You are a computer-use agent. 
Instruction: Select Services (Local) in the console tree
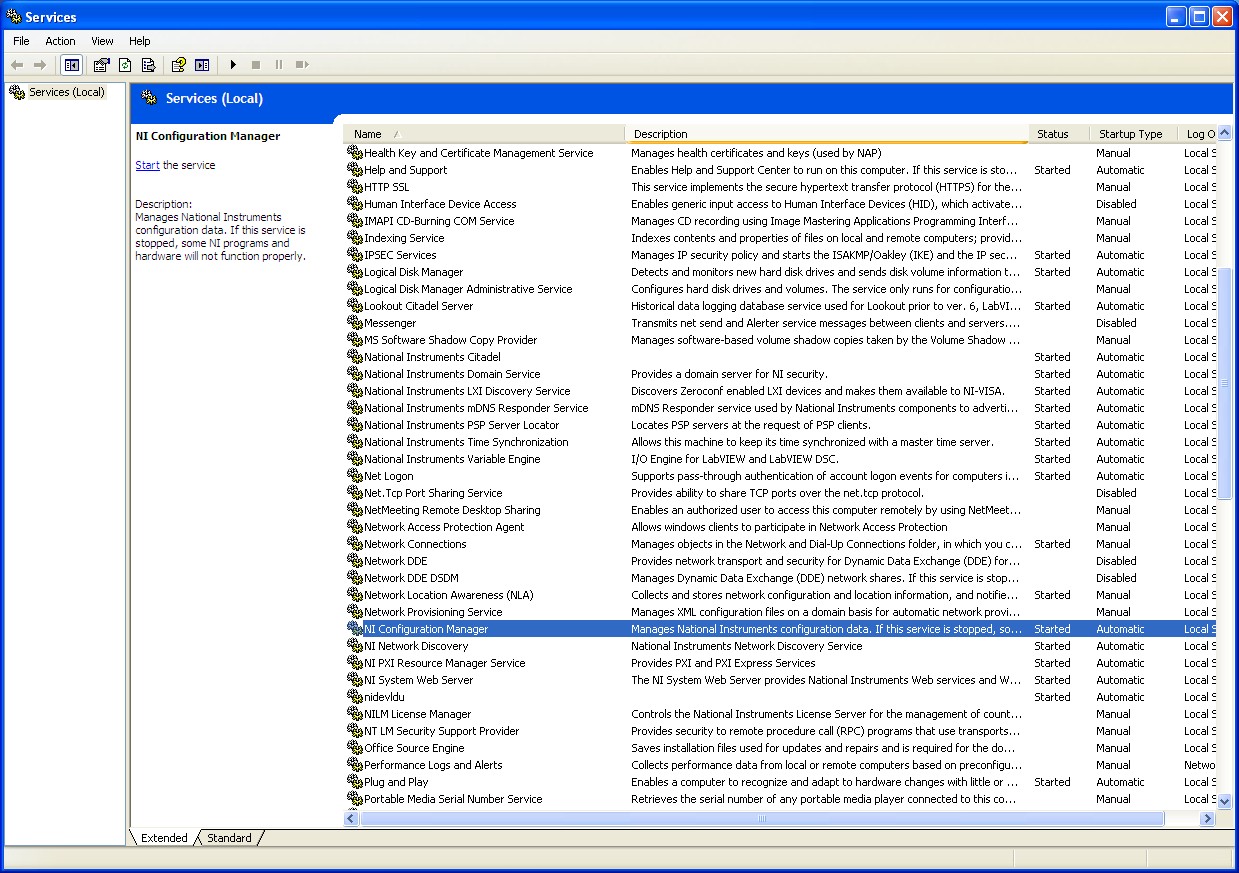pos(66,92)
